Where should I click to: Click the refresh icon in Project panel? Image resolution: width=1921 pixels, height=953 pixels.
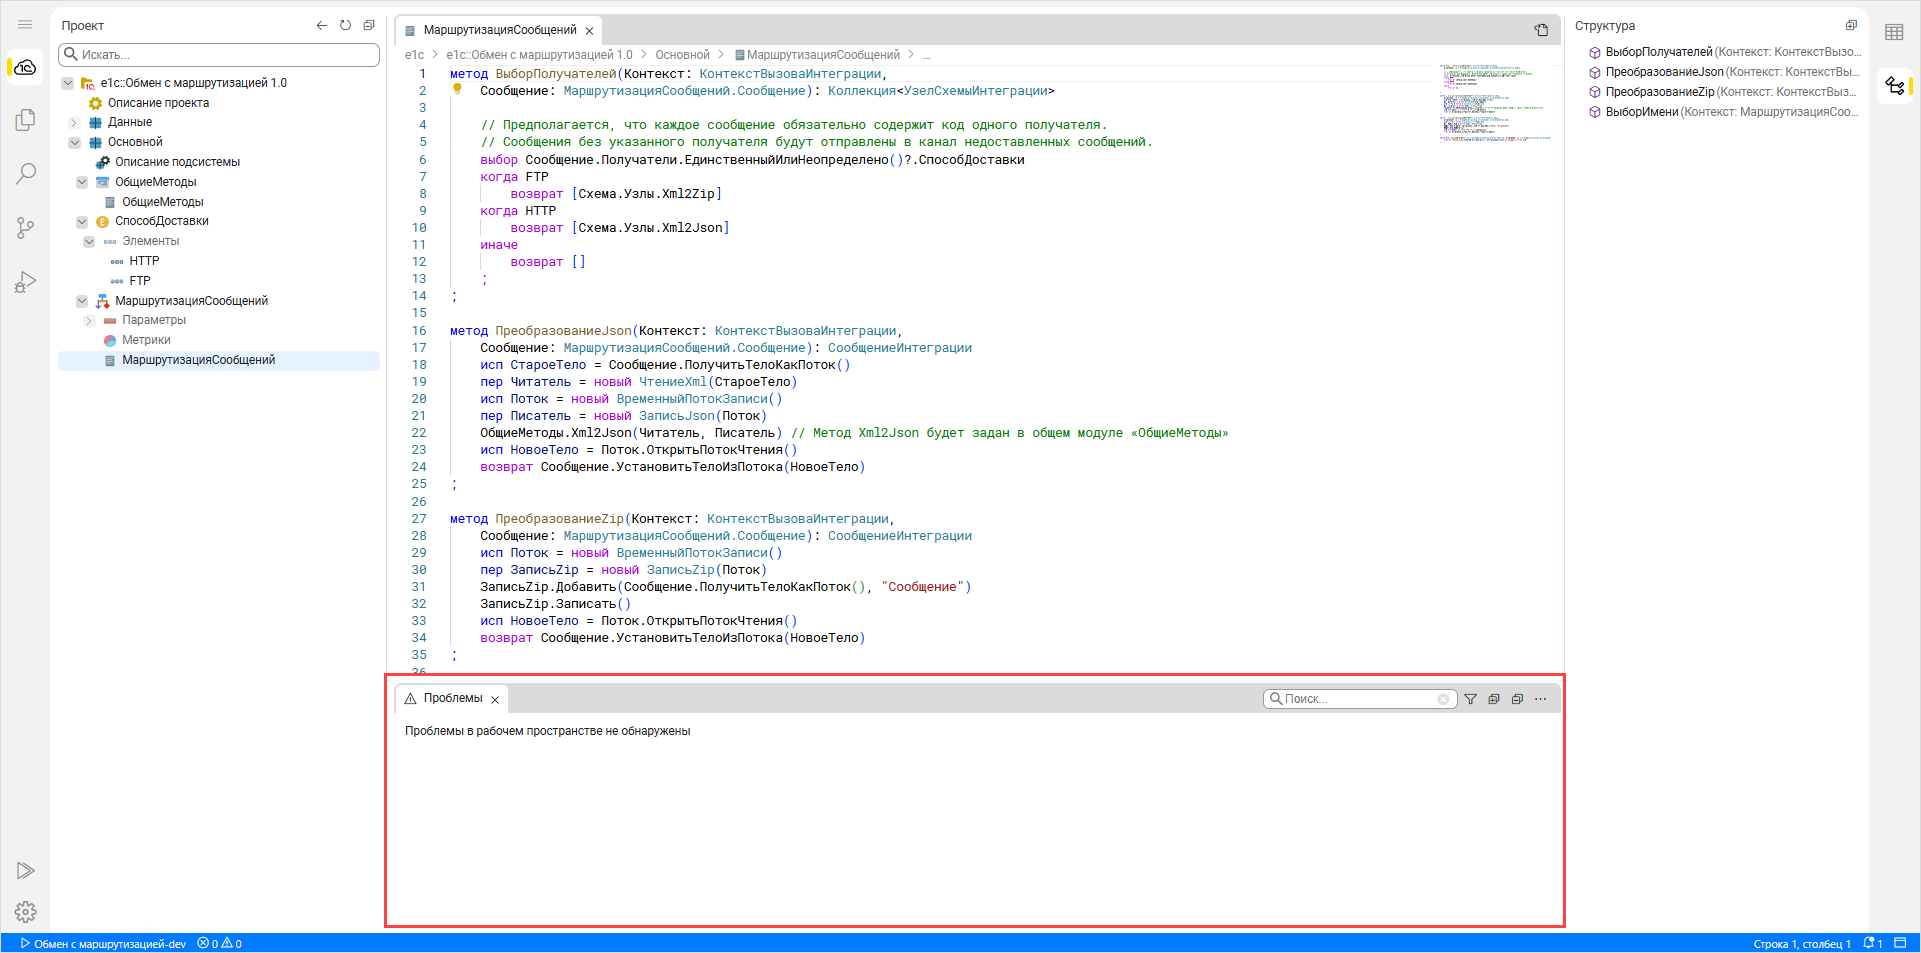click(345, 26)
